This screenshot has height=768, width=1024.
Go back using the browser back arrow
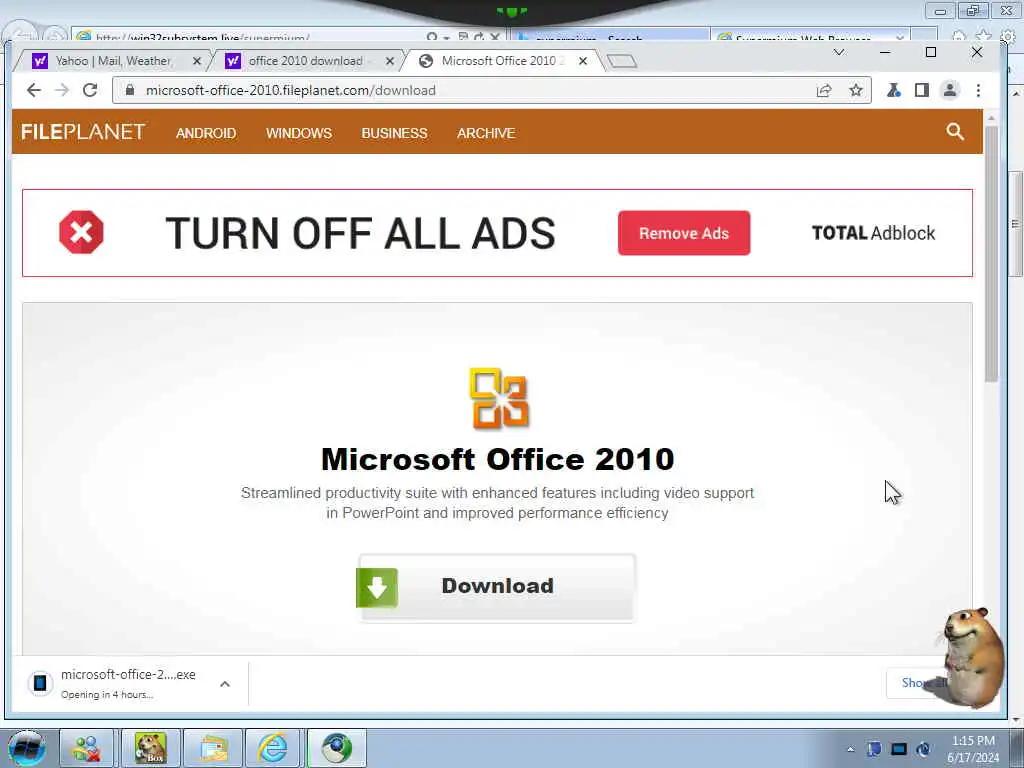33,90
